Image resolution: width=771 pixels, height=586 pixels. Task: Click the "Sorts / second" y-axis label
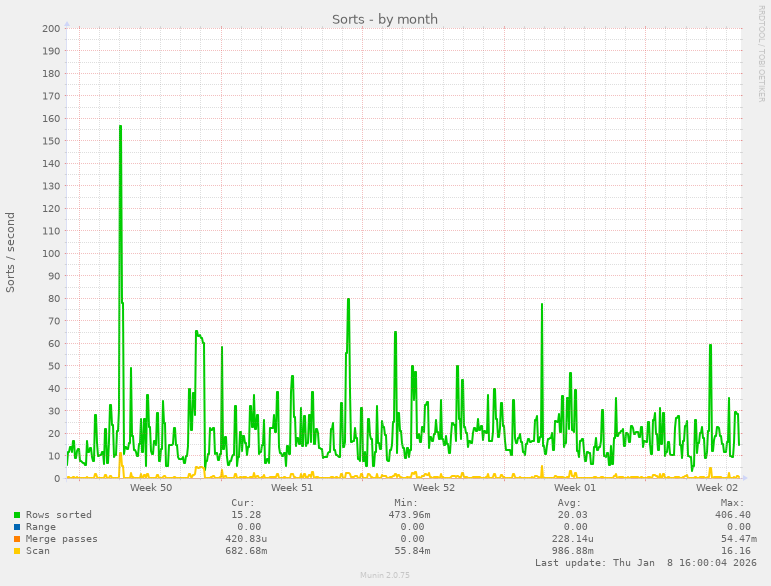click(11, 252)
